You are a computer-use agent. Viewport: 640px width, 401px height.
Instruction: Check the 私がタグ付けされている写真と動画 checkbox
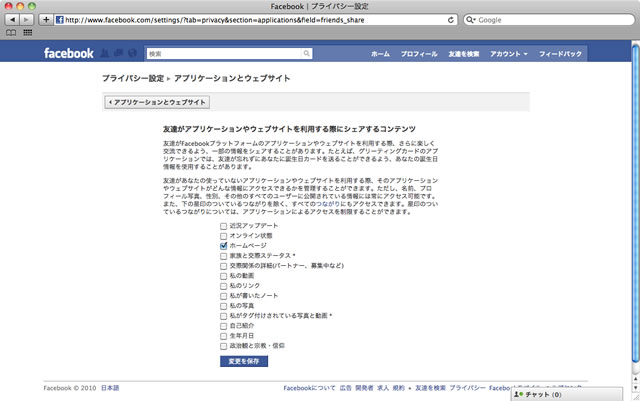coord(223,316)
